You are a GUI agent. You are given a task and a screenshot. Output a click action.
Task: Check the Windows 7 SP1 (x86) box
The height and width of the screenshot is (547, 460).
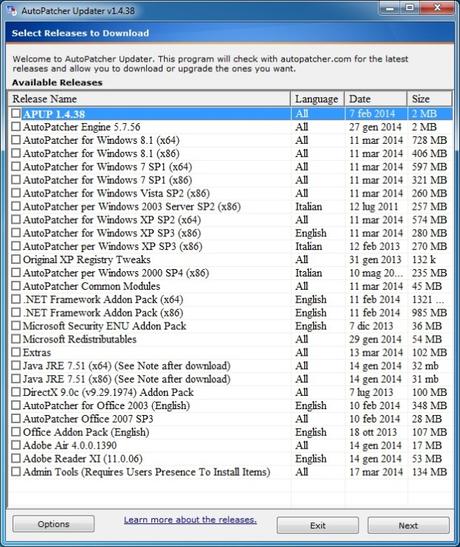click(16, 180)
